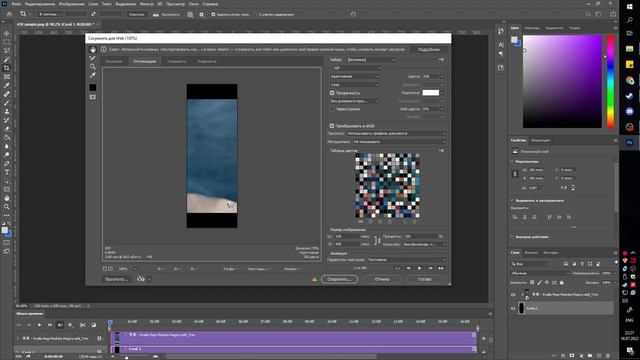Open Просмотр document profile dropdown
This screenshot has width=640, height=360.
(x=396, y=133)
